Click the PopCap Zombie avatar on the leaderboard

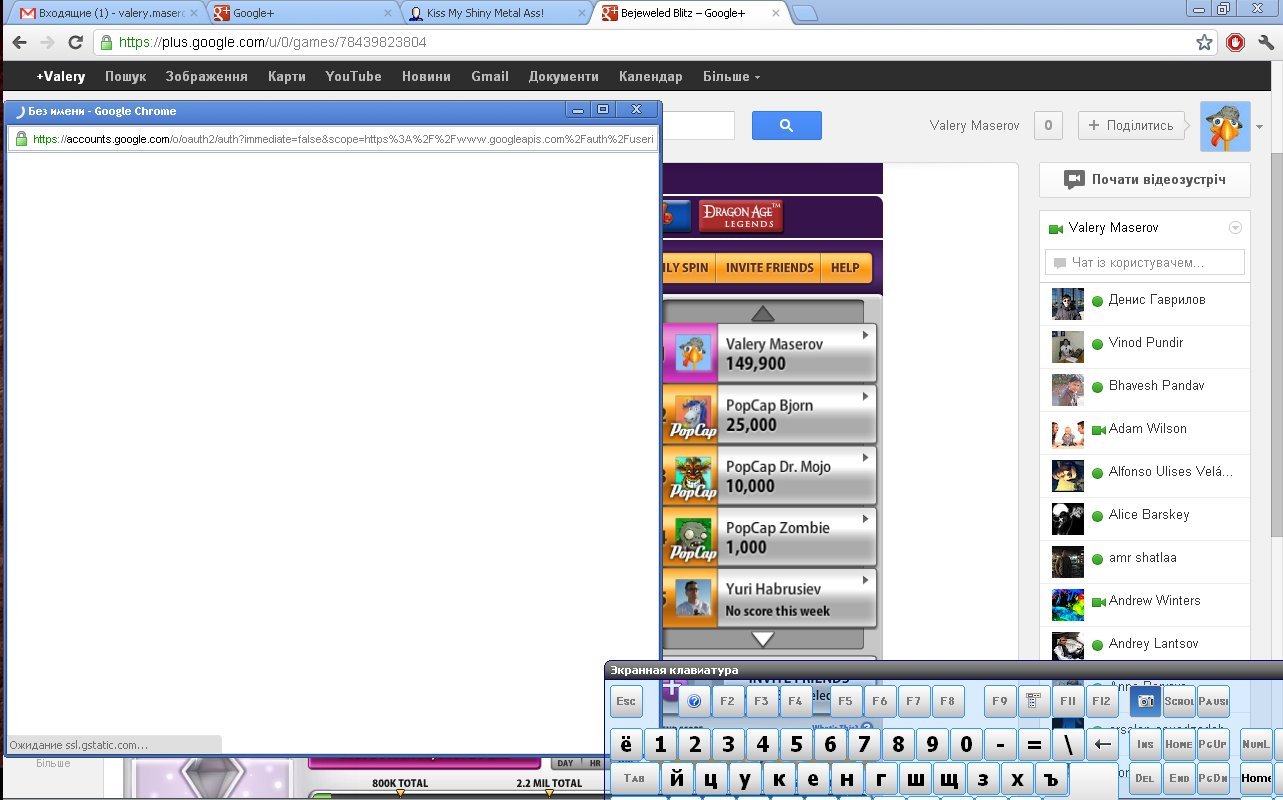point(692,537)
